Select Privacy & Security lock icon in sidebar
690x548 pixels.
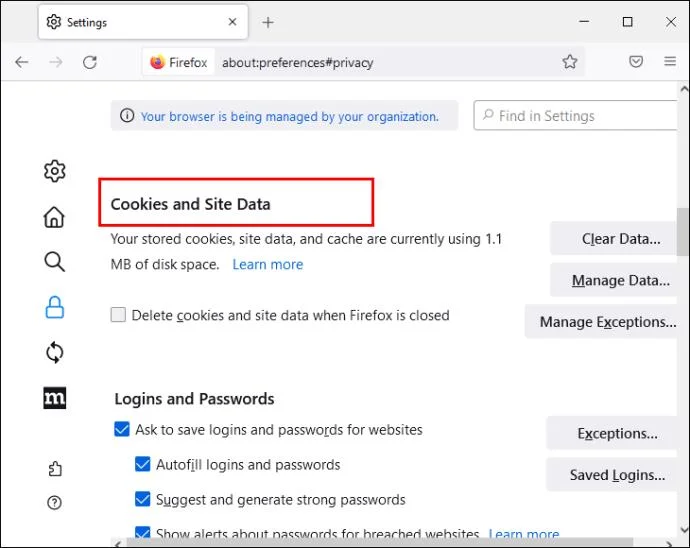point(55,307)
